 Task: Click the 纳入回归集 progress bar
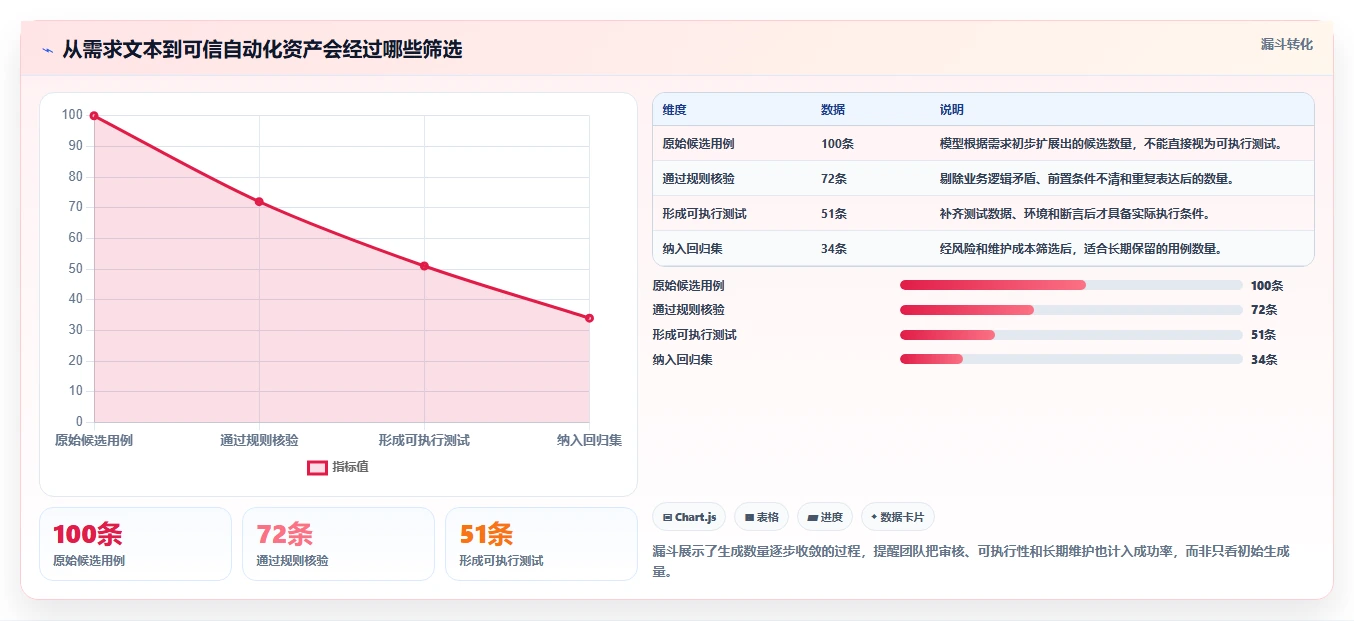tap(1071, 359)
